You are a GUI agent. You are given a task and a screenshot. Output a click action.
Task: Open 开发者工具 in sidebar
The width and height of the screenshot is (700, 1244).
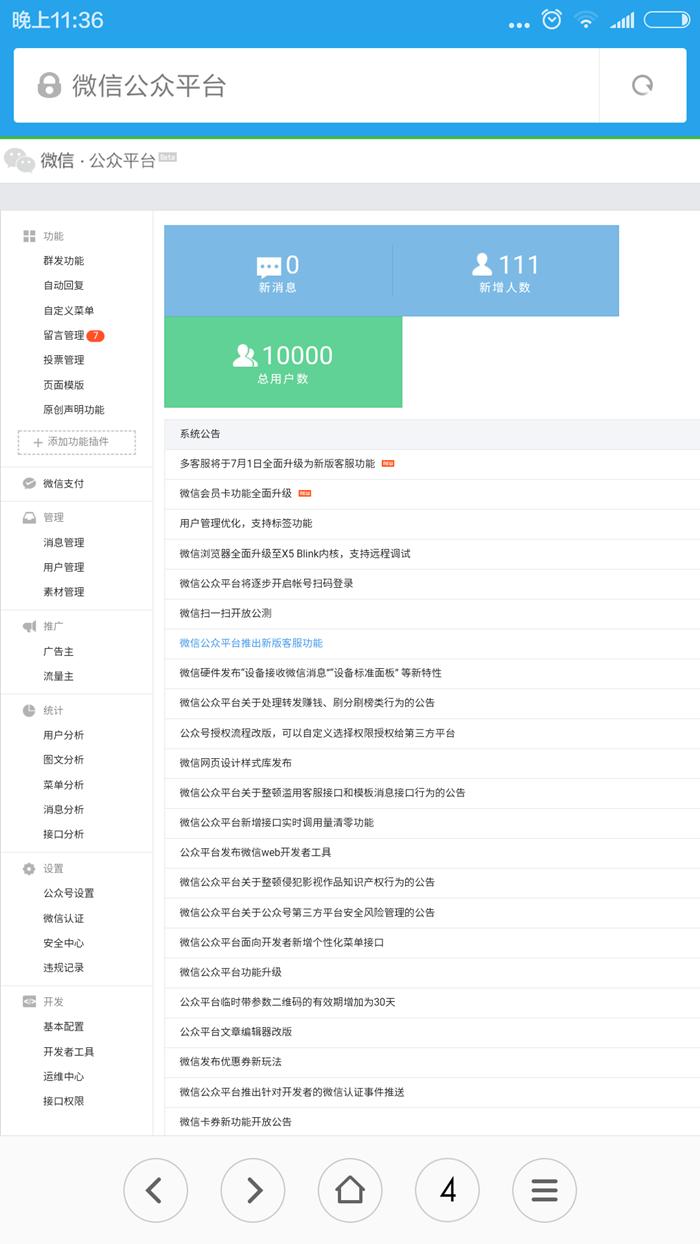tap(68, 1051)
